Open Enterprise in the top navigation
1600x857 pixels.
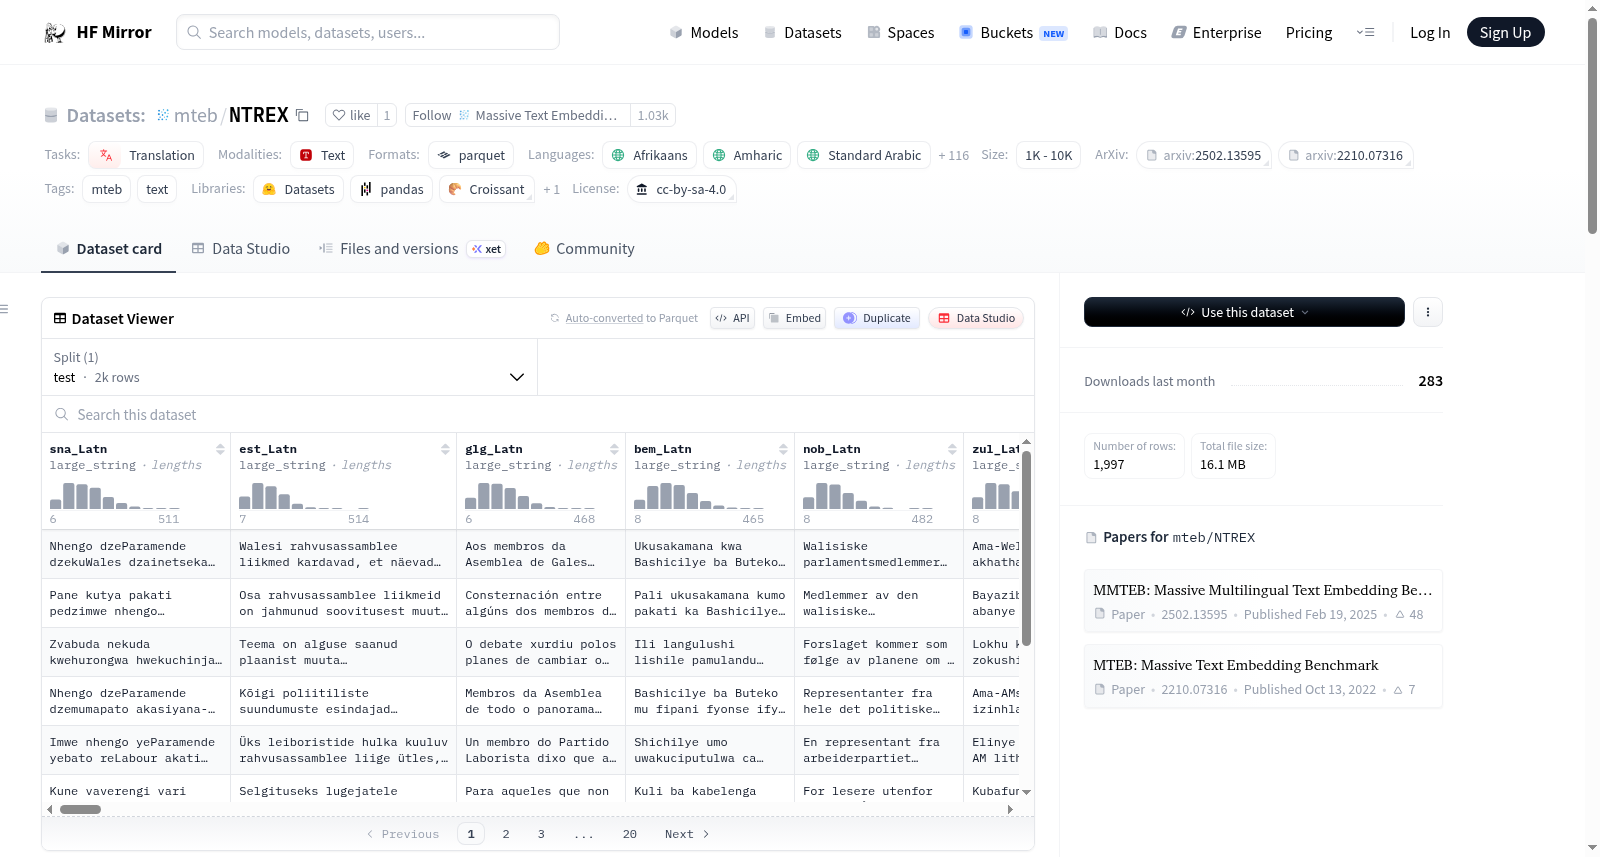1217,33
